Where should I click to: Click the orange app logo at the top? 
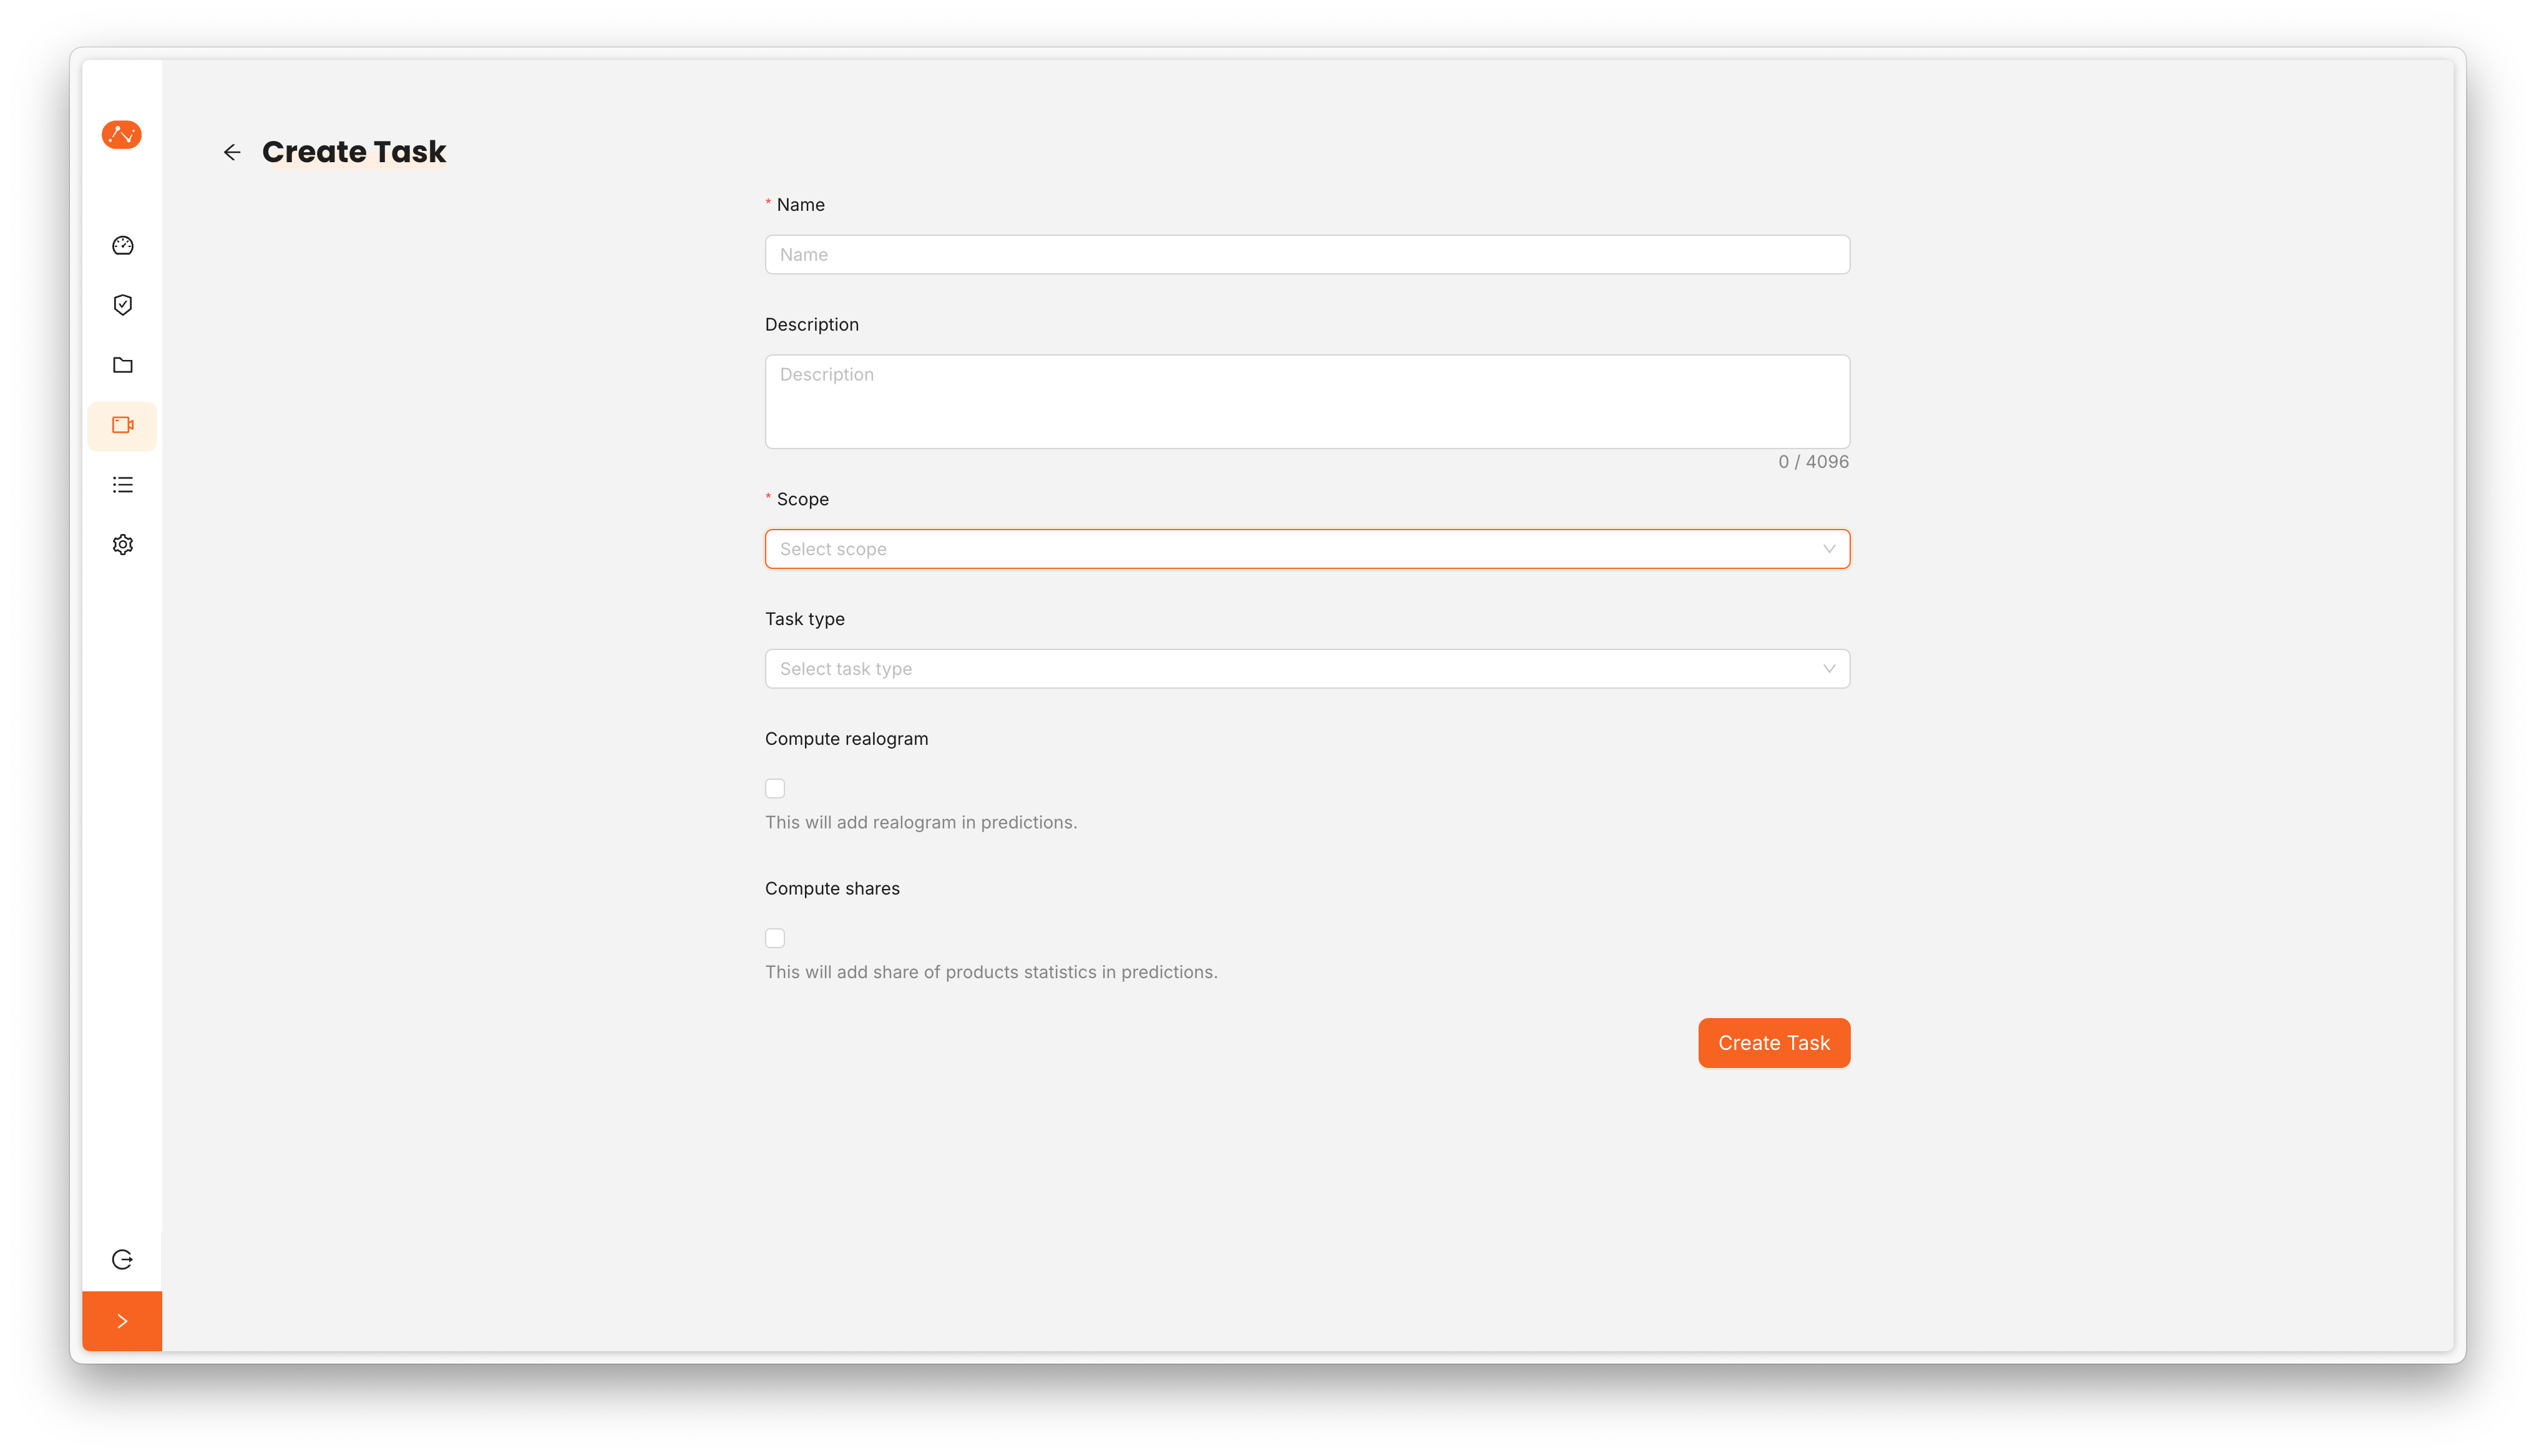tap(121, 134)
